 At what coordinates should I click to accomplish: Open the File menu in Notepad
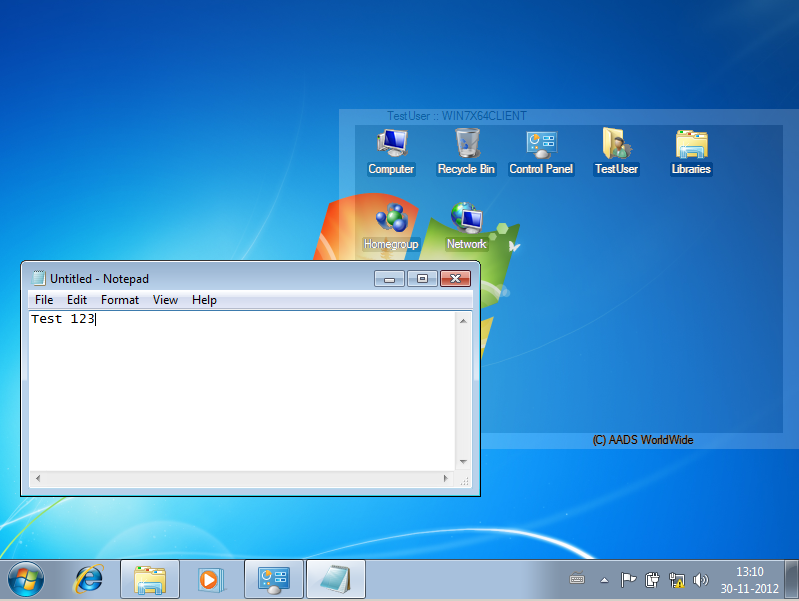click(x=44, y=300)
